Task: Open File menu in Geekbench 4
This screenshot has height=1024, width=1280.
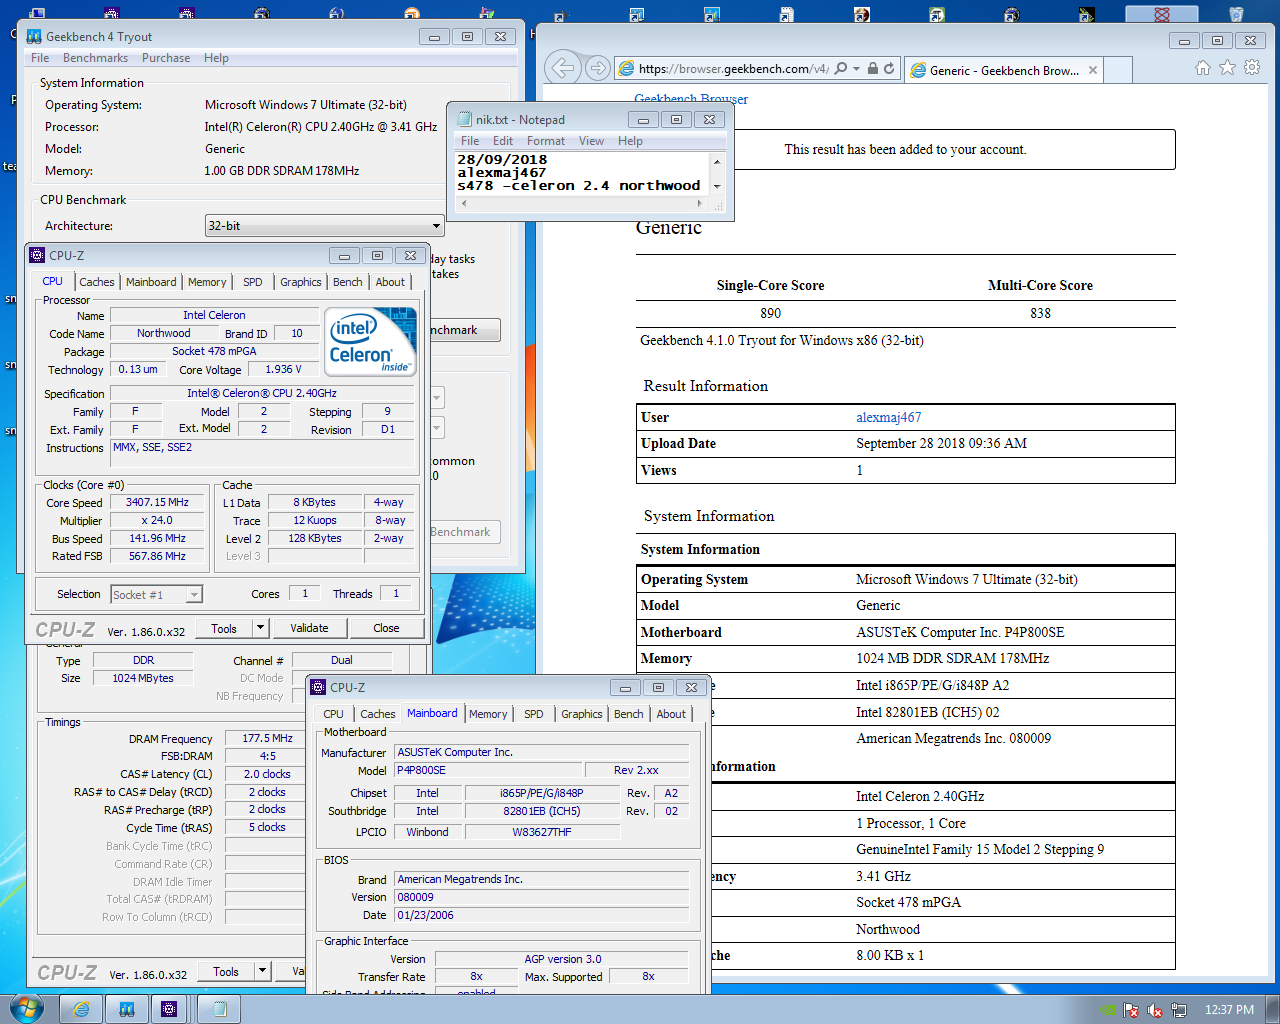Action: [x=40, y=58]
